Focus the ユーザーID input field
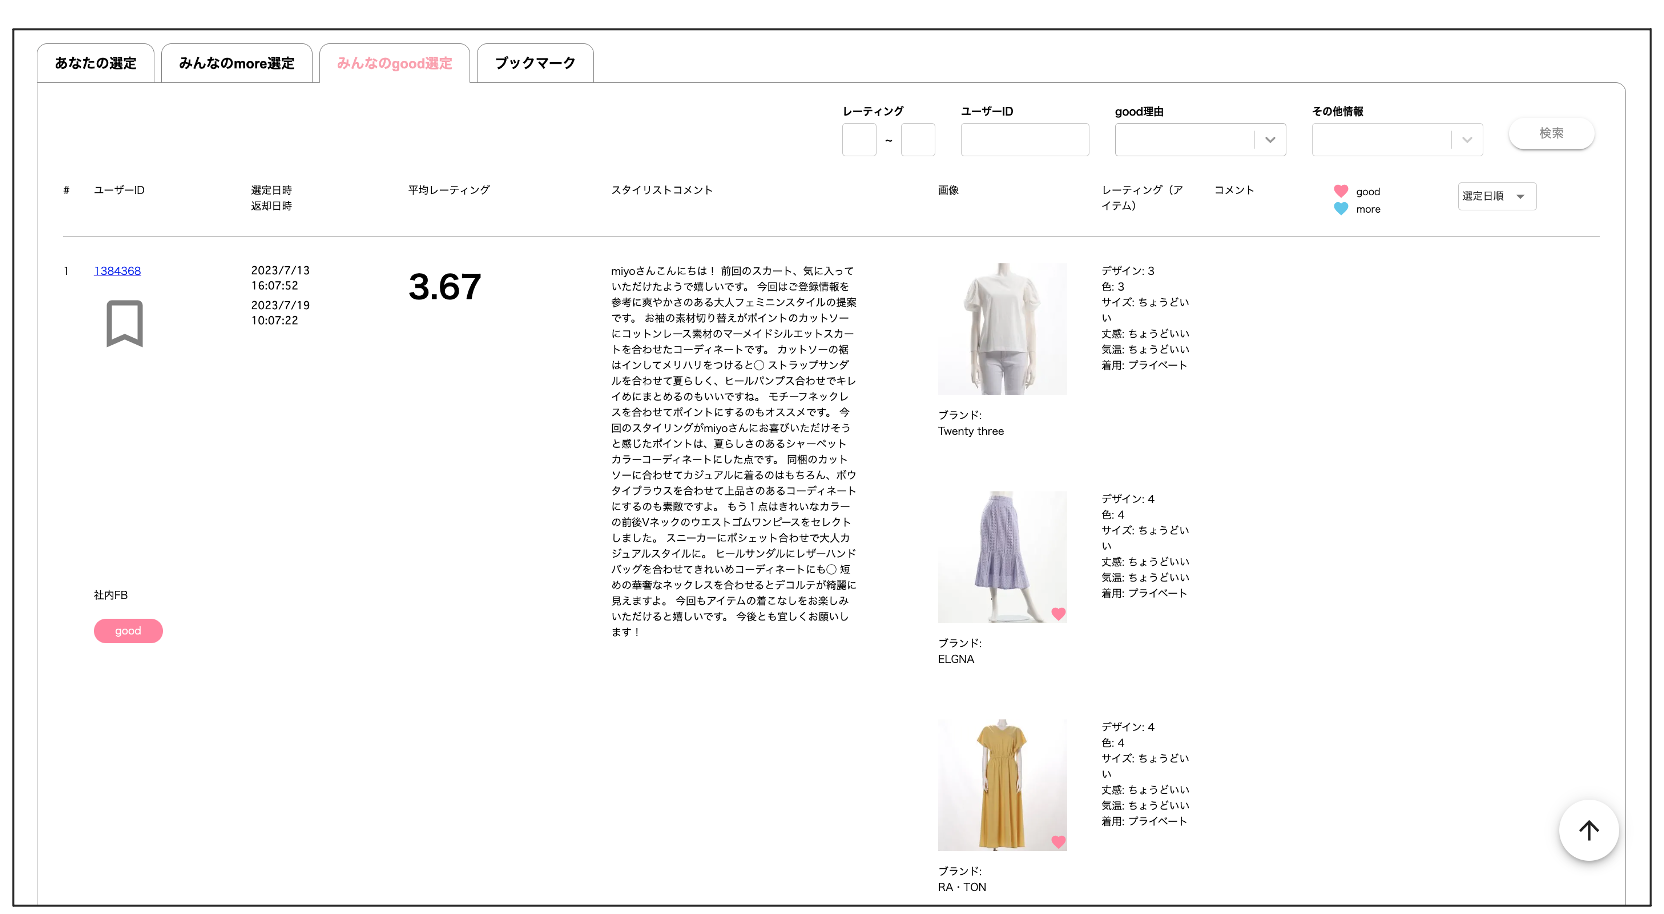 click(x=1025, y=140)
